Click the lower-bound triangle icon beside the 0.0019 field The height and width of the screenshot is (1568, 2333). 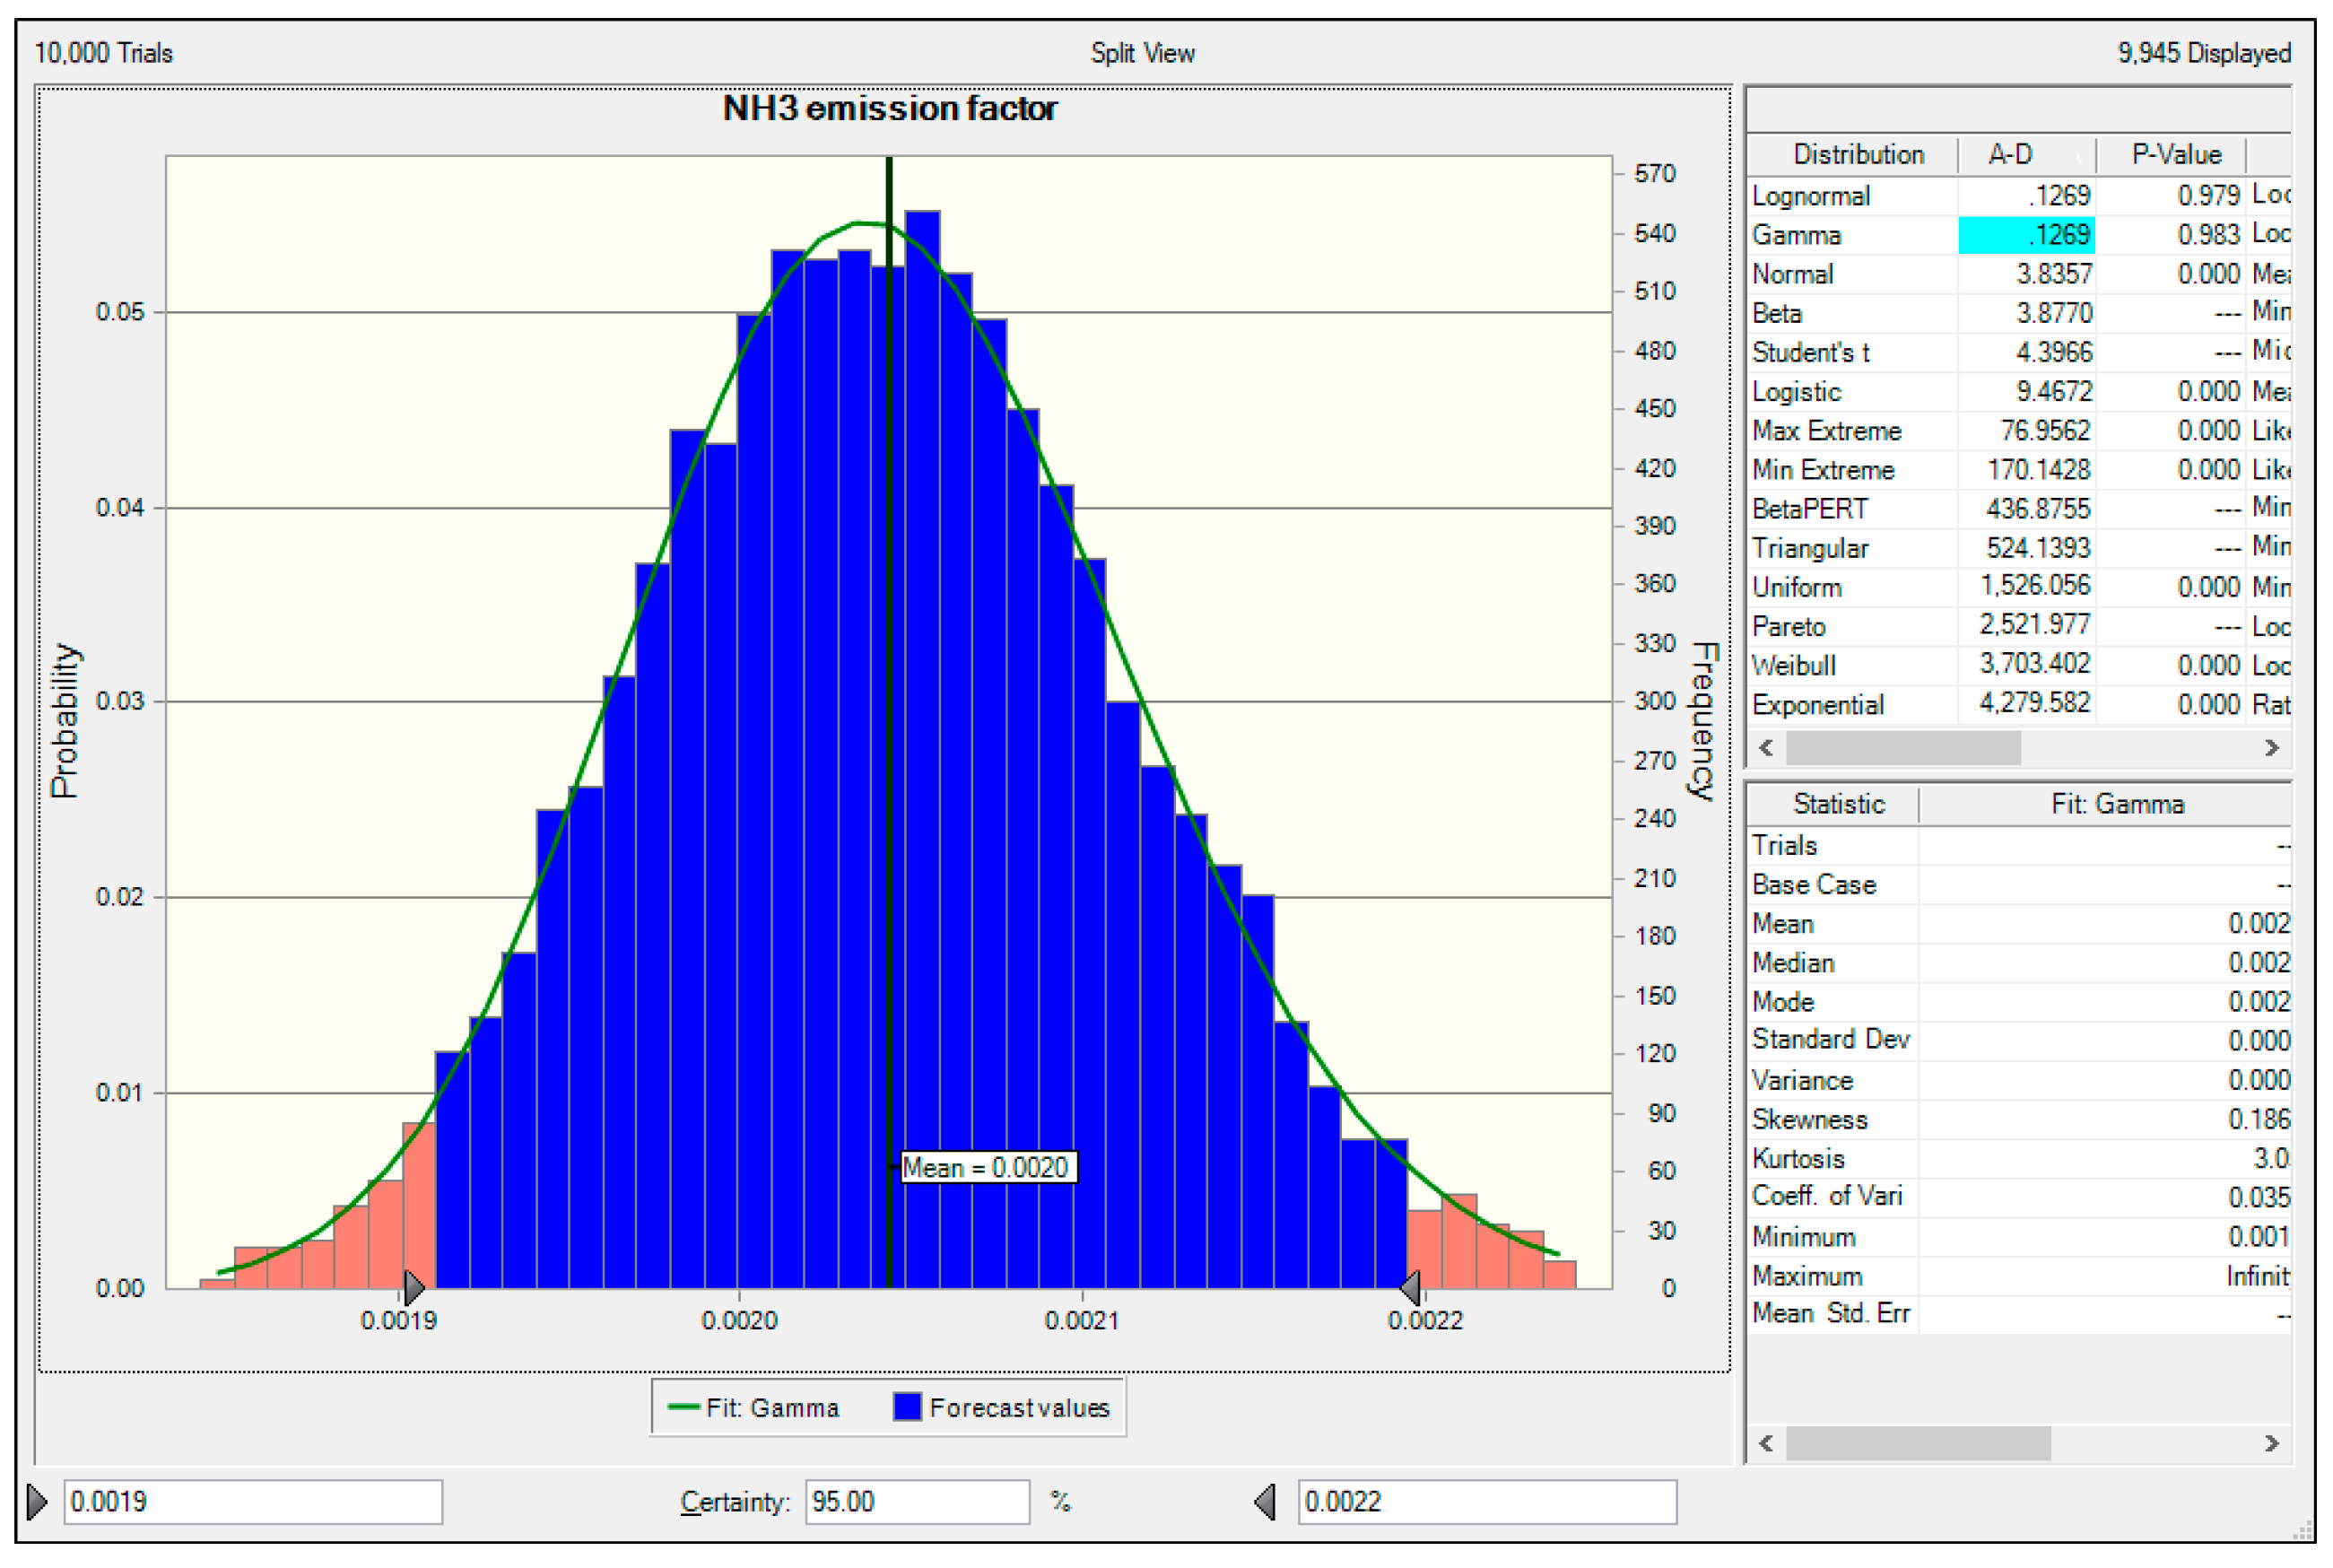37,1501
